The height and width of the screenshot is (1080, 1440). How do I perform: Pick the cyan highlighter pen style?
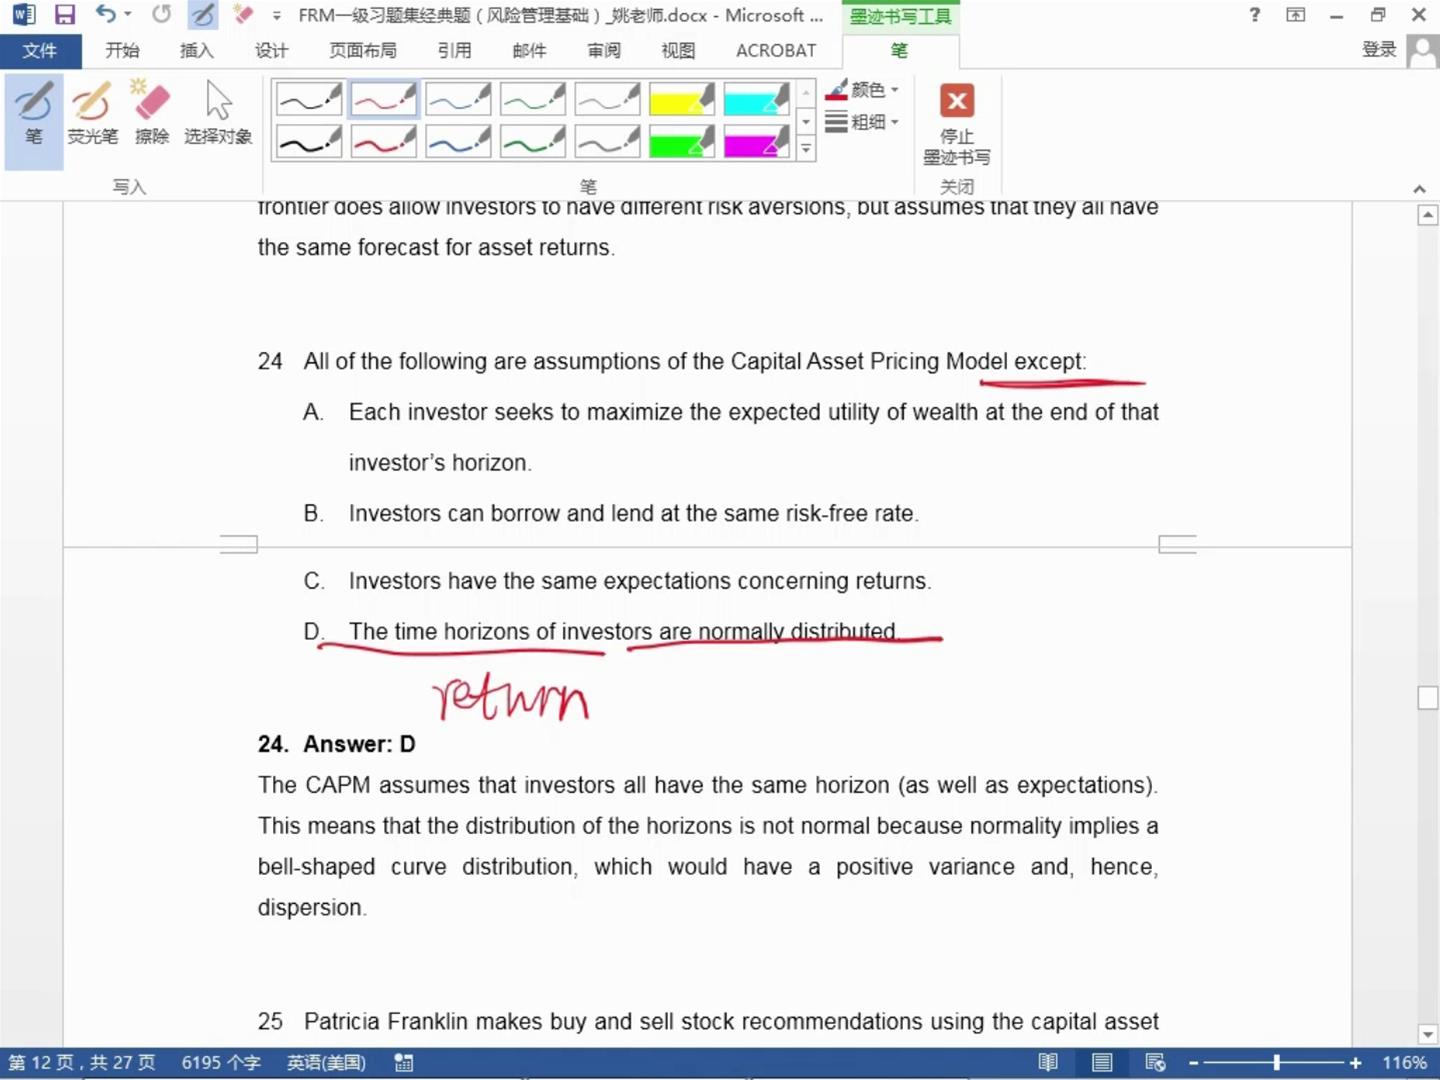tap(756, 100)
